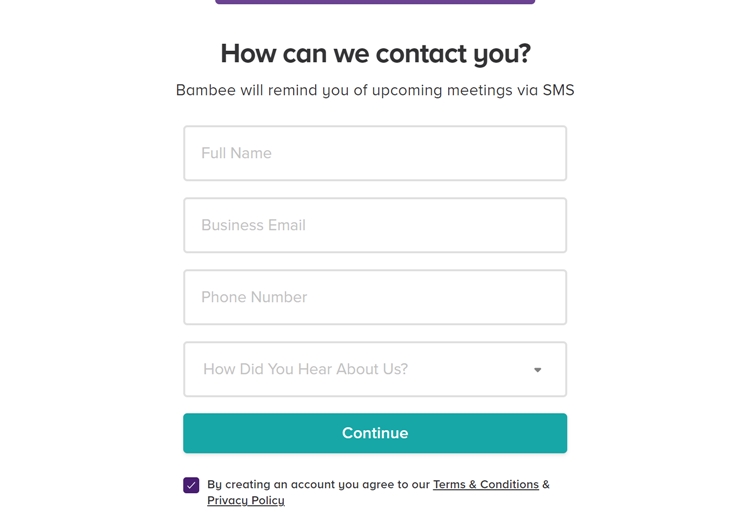Expand the list using the small triangle

coord(538,370)
